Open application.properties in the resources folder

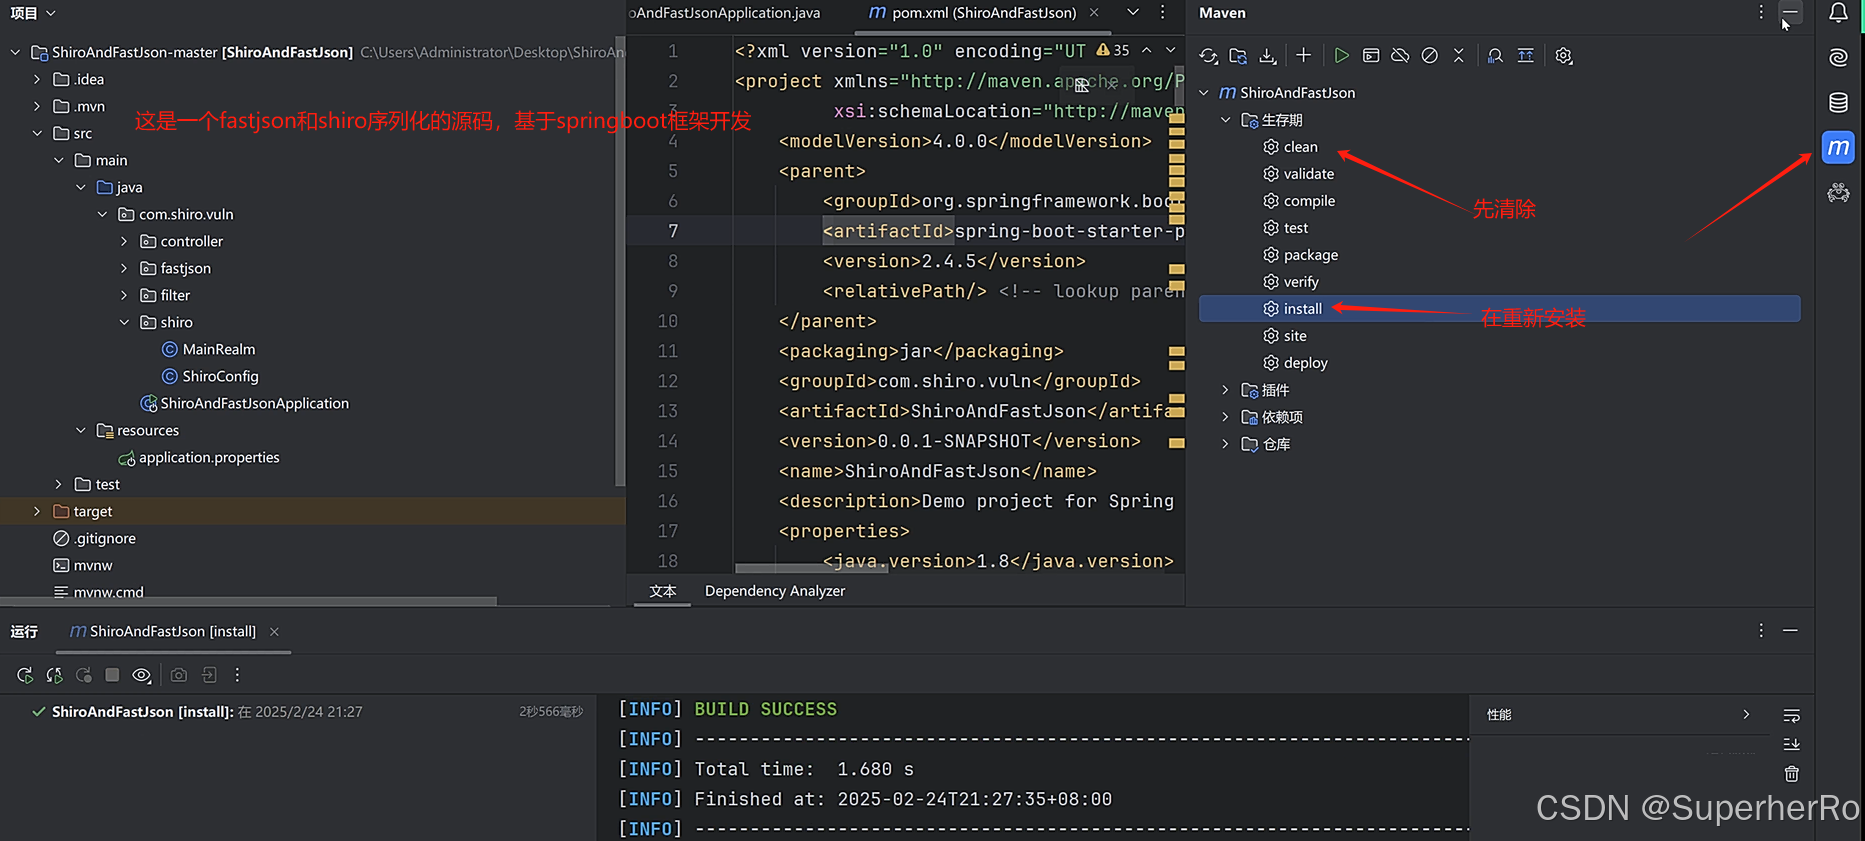[209, 457]
